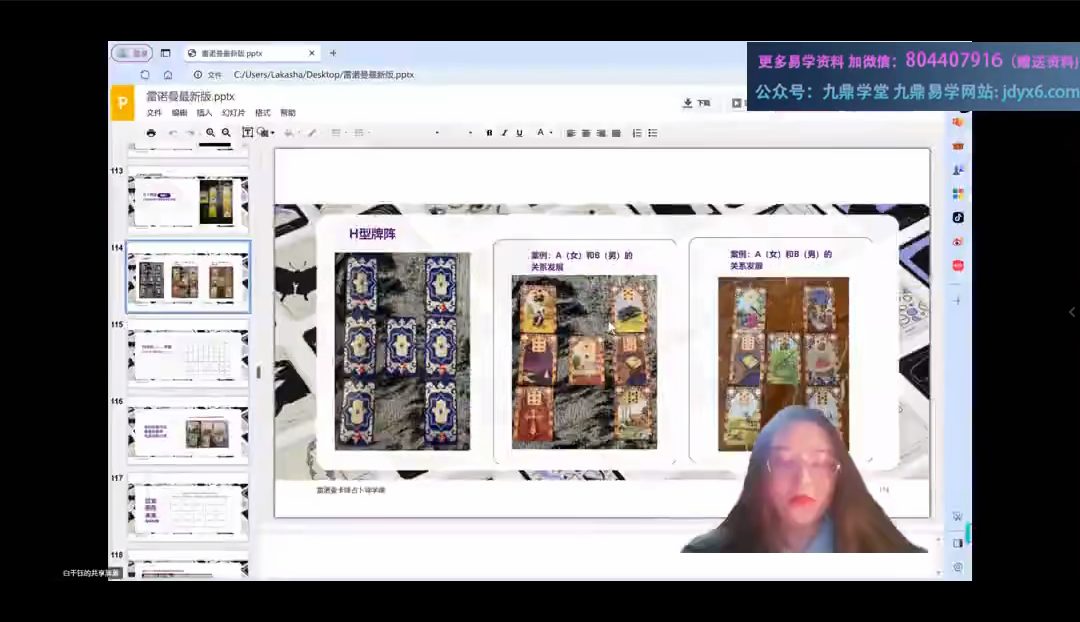
Task: Open a new browser tab
Action: (333, 53)
